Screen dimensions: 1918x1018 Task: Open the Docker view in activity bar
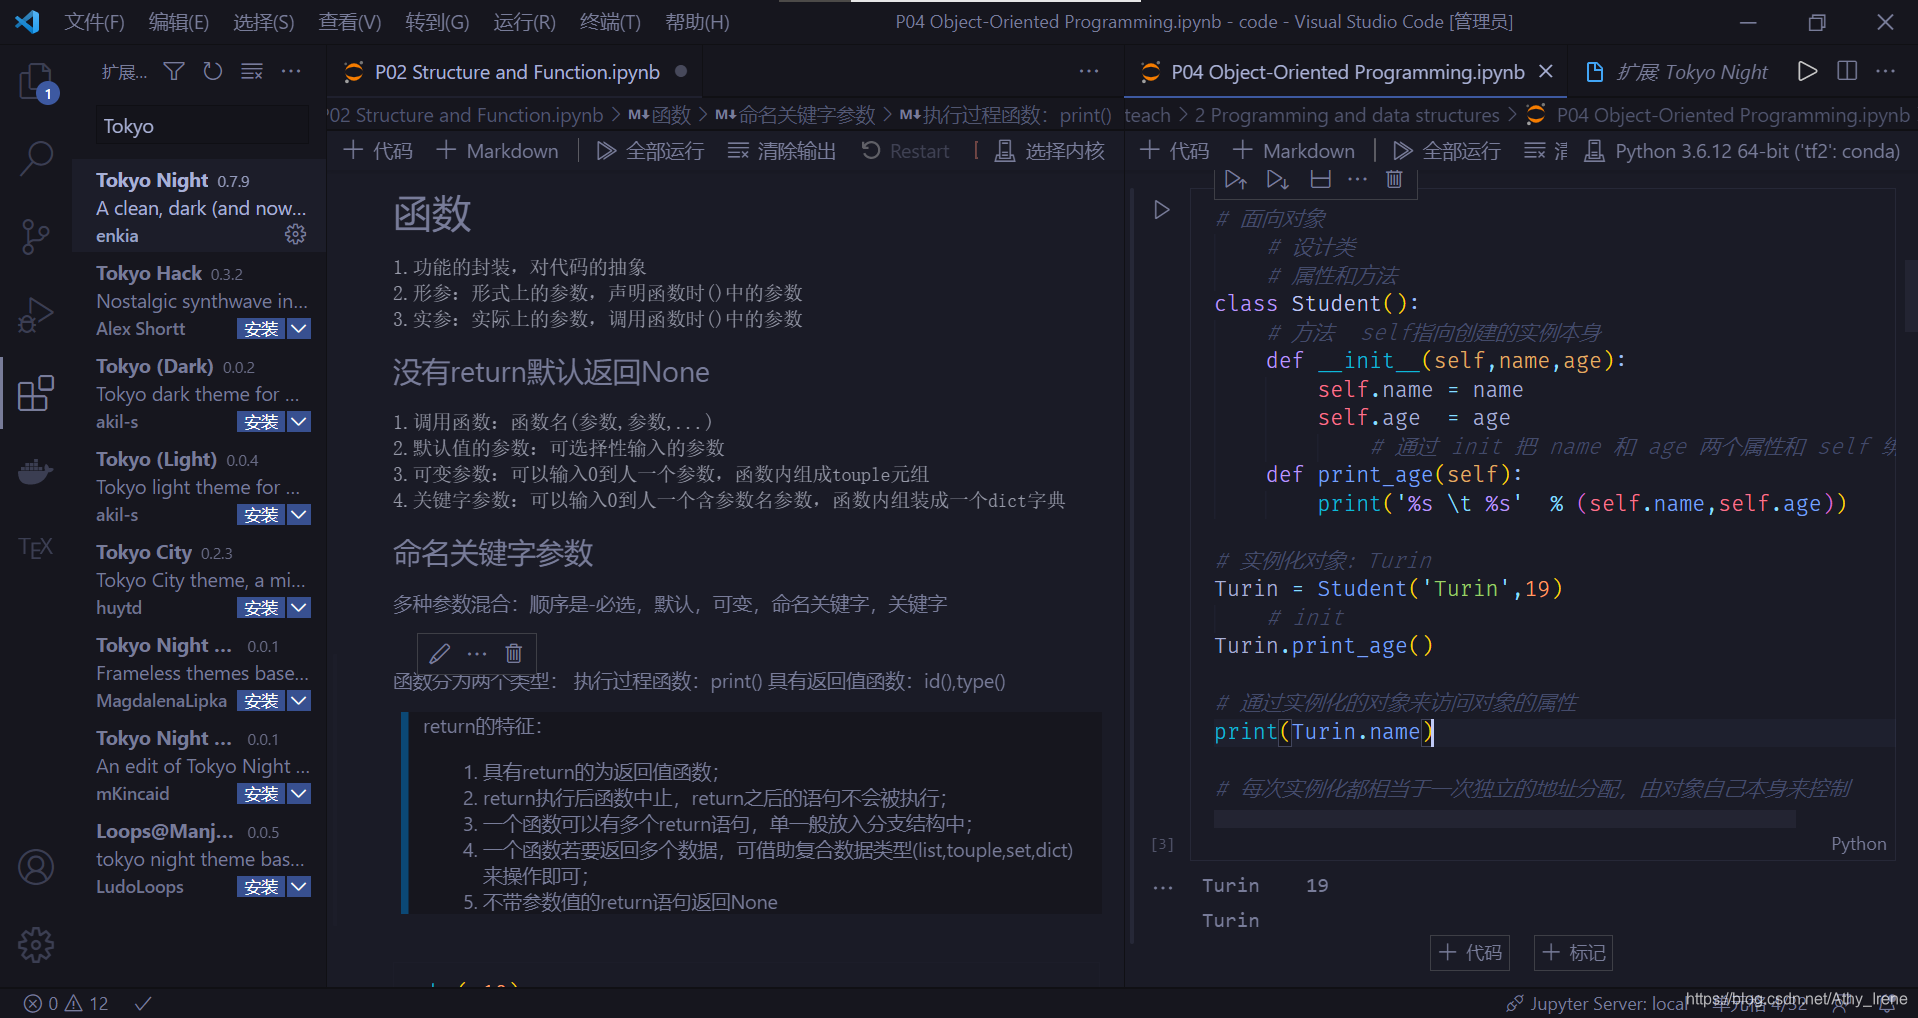coord(36,471)
